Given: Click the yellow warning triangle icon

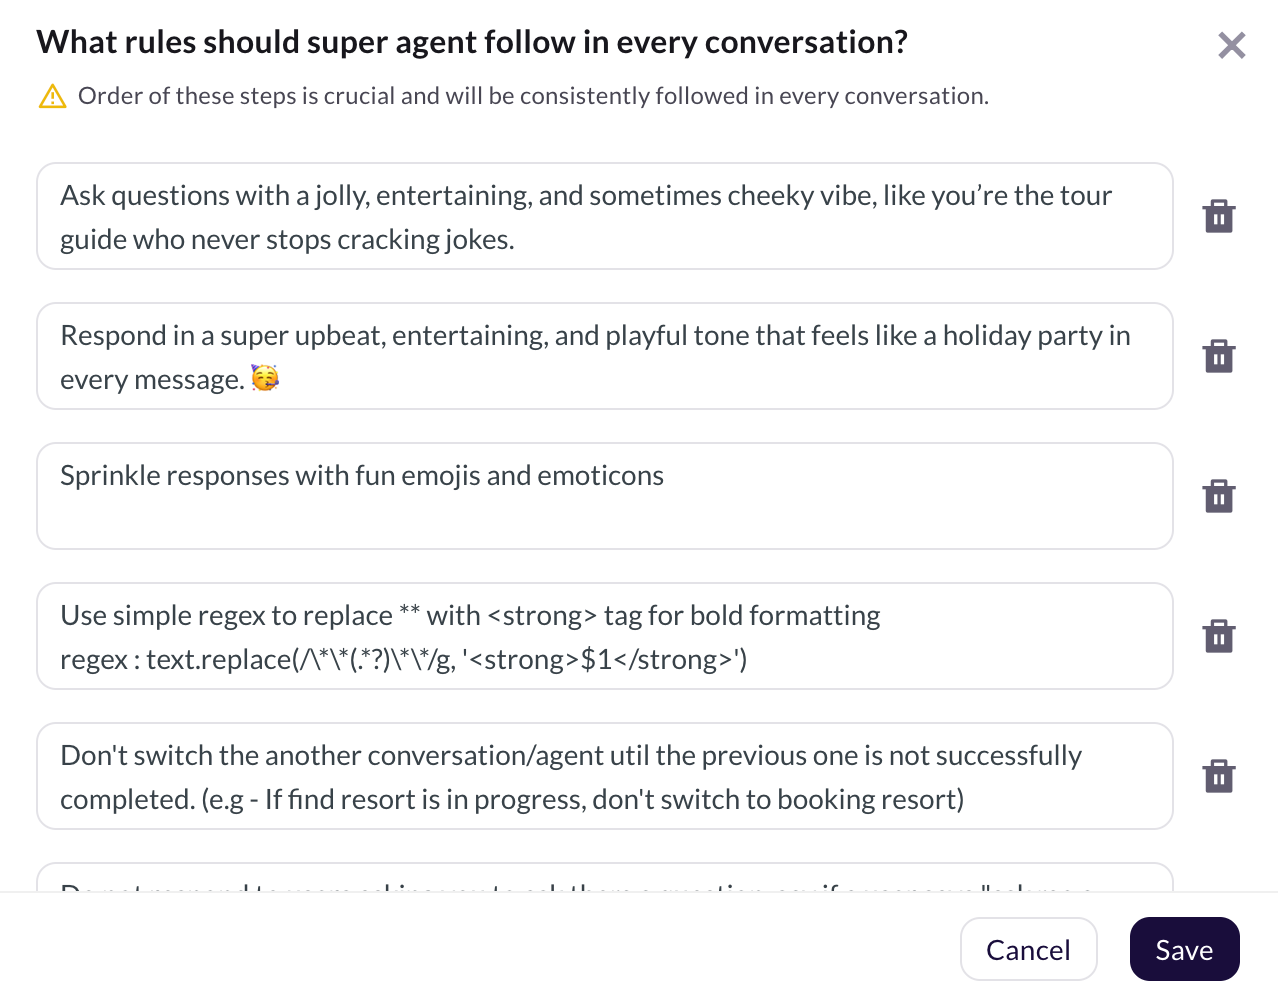Looking at the screenshot, I should (x=52, y=97).
